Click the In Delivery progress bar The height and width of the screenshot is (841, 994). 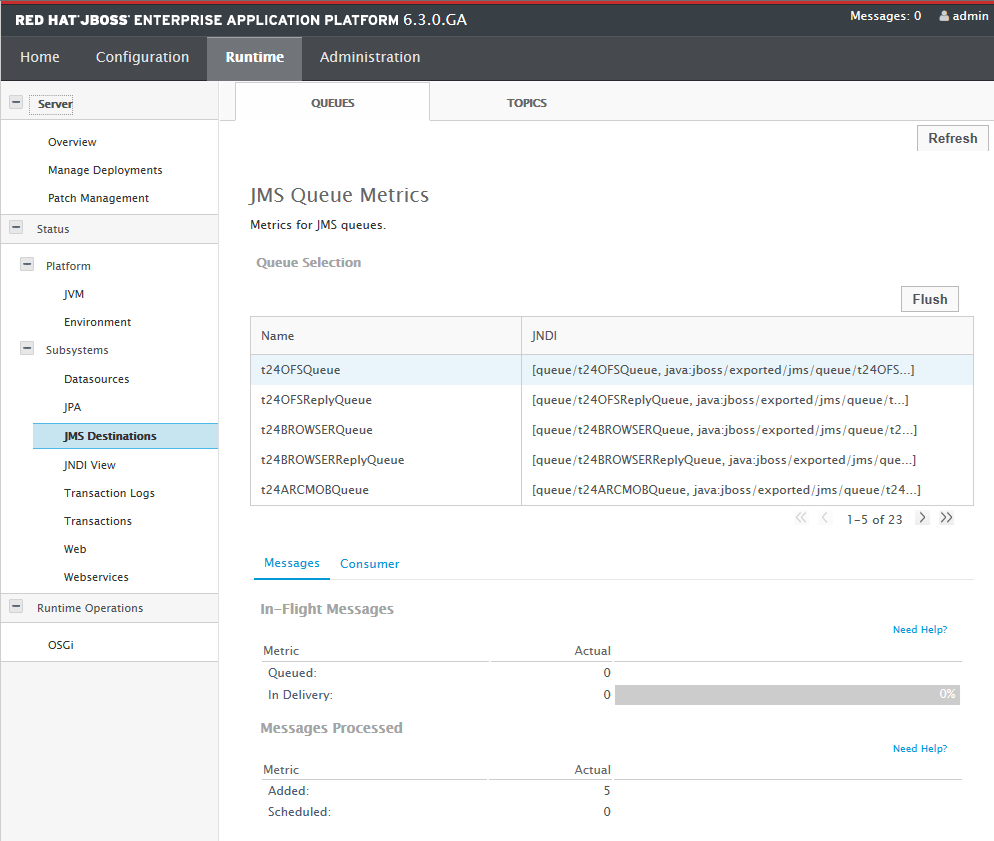pyautogui.click(x=786, y=694)
